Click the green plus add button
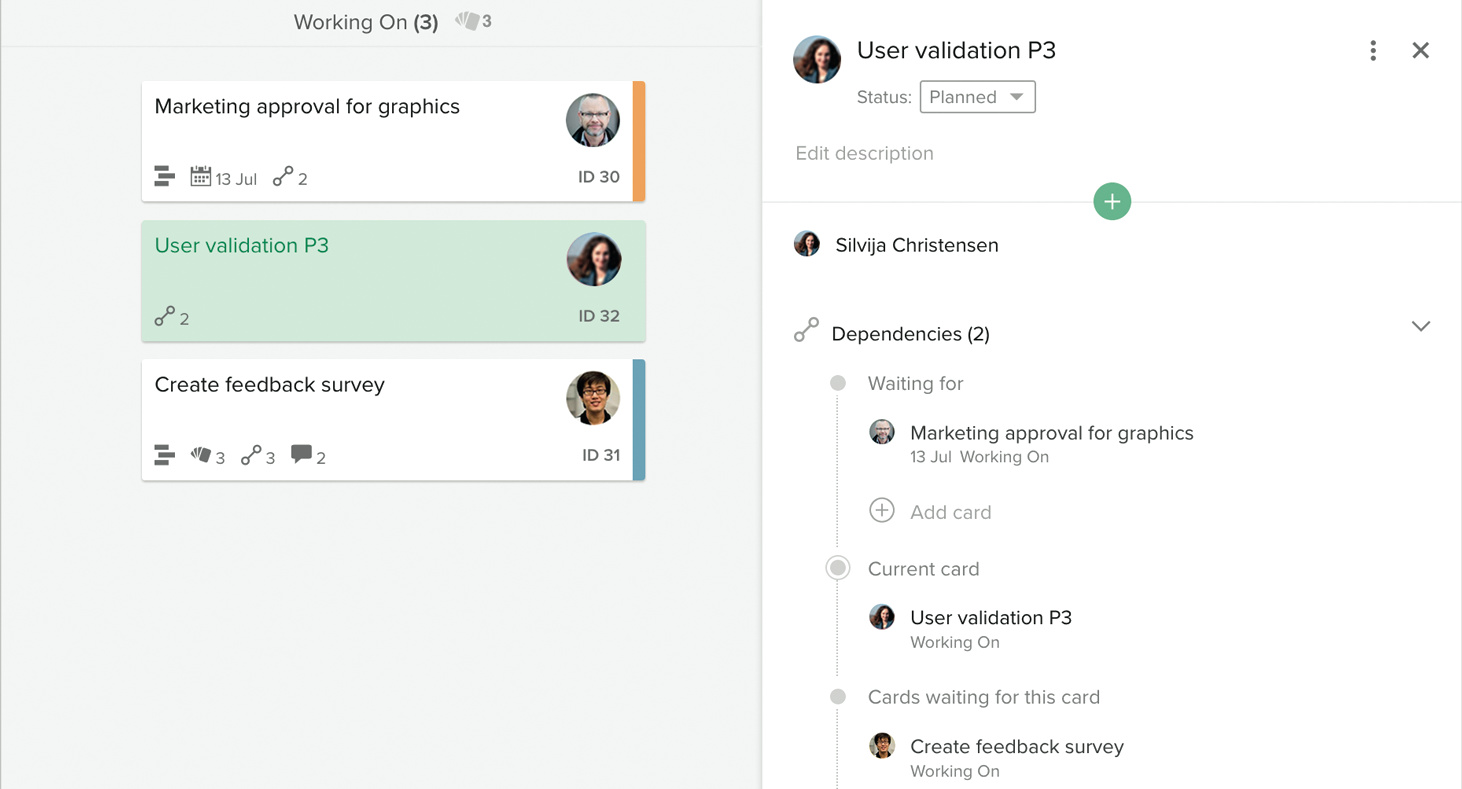Viewport: 1462px width, 789px height. 1112,201
